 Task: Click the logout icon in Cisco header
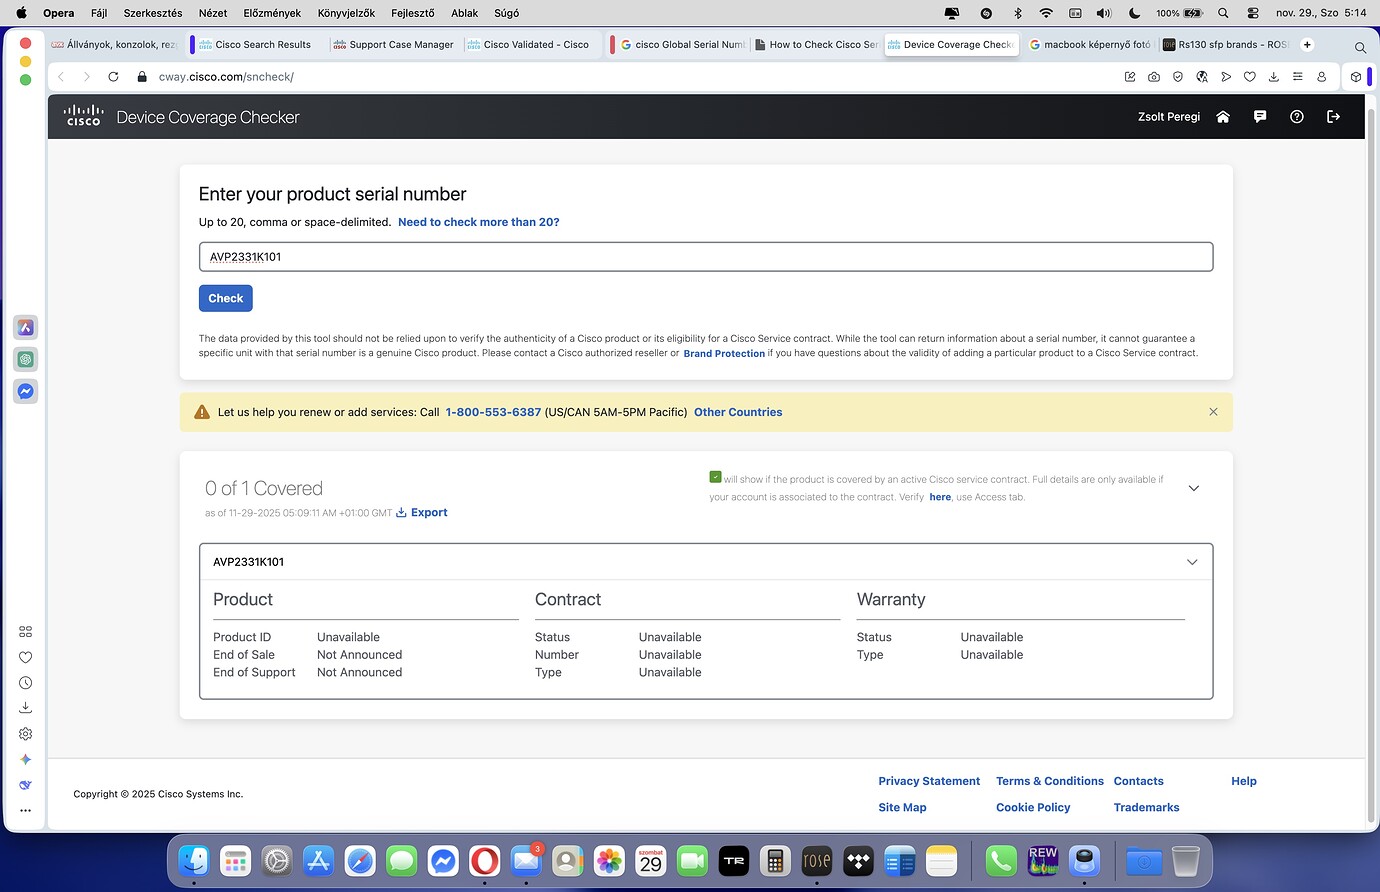(1333, 117)
